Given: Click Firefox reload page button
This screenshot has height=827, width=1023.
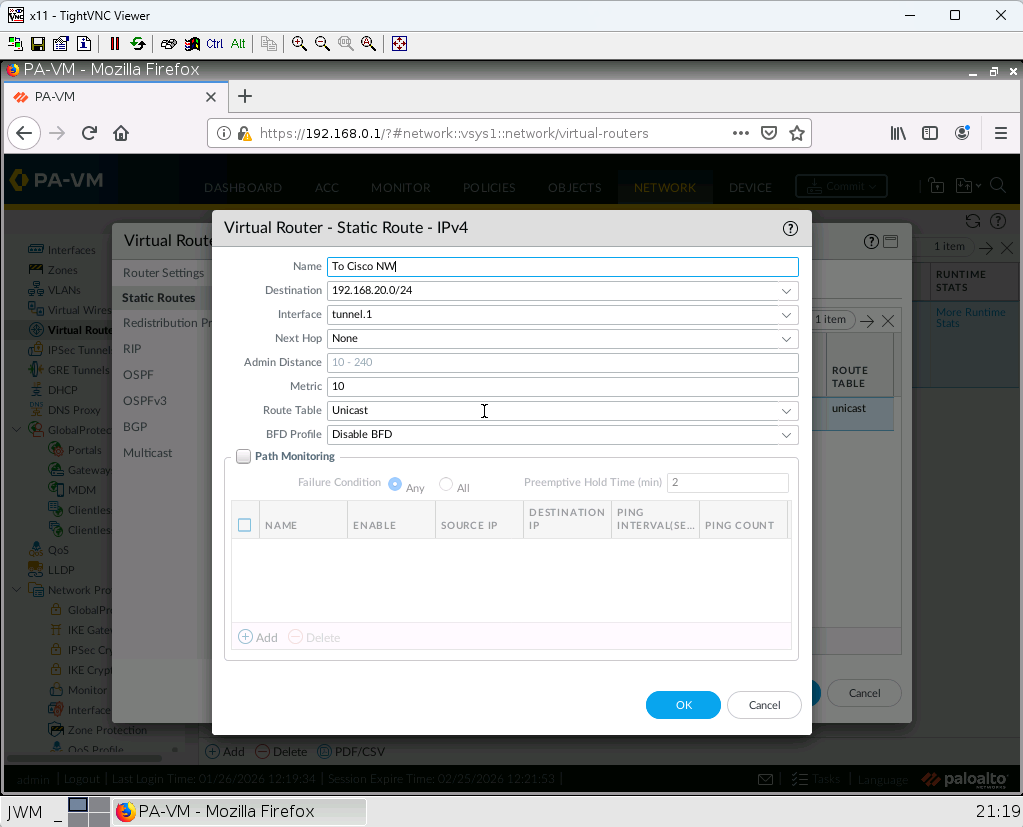Looking at the screenshot, I should click(x=89, y=133).
